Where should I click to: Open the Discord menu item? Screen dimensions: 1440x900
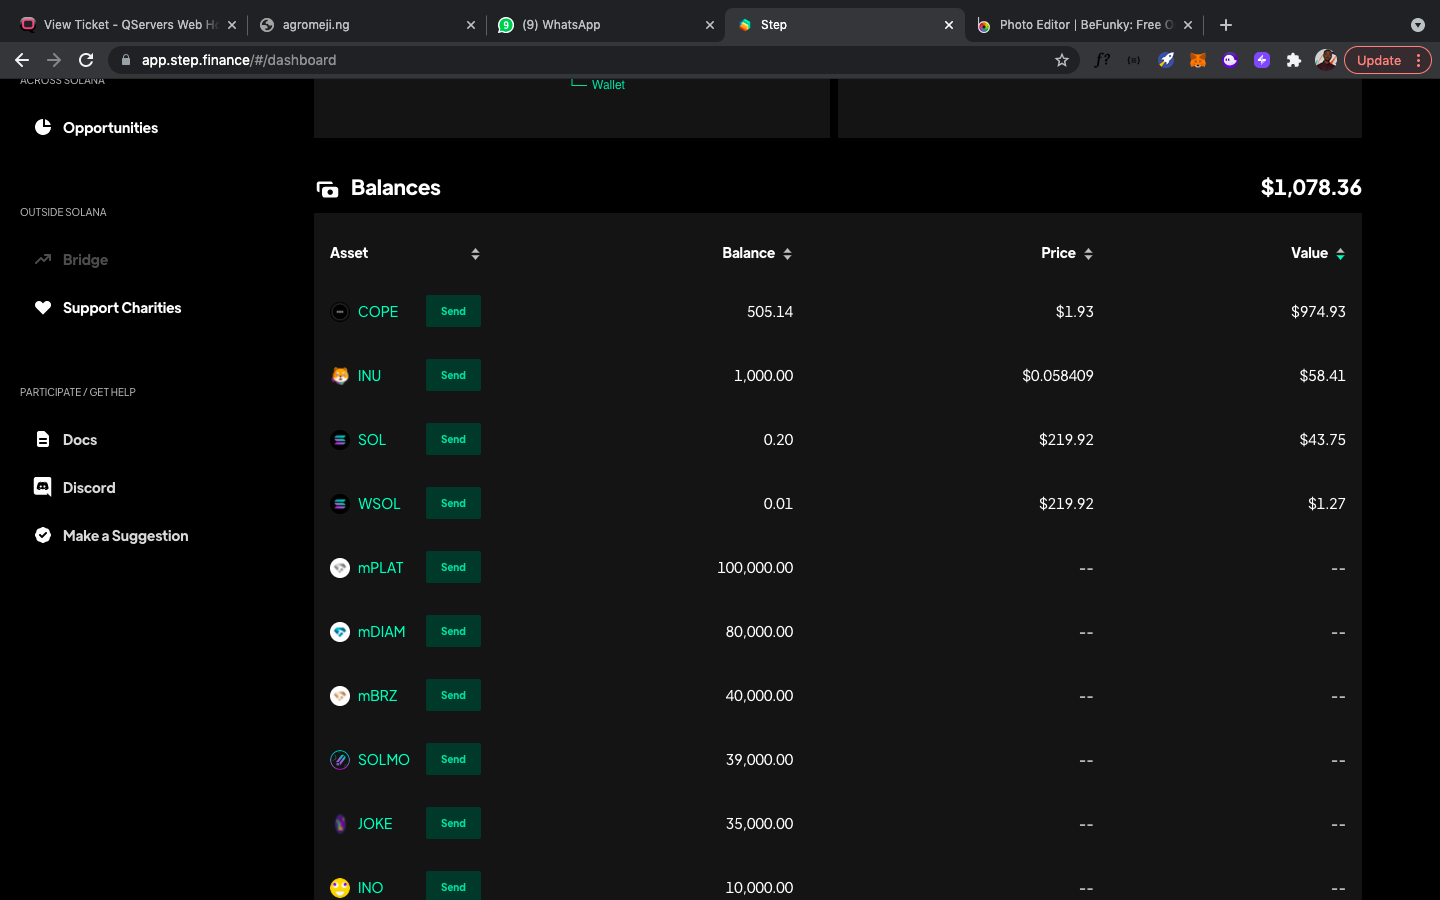click(x=89, y=488)
